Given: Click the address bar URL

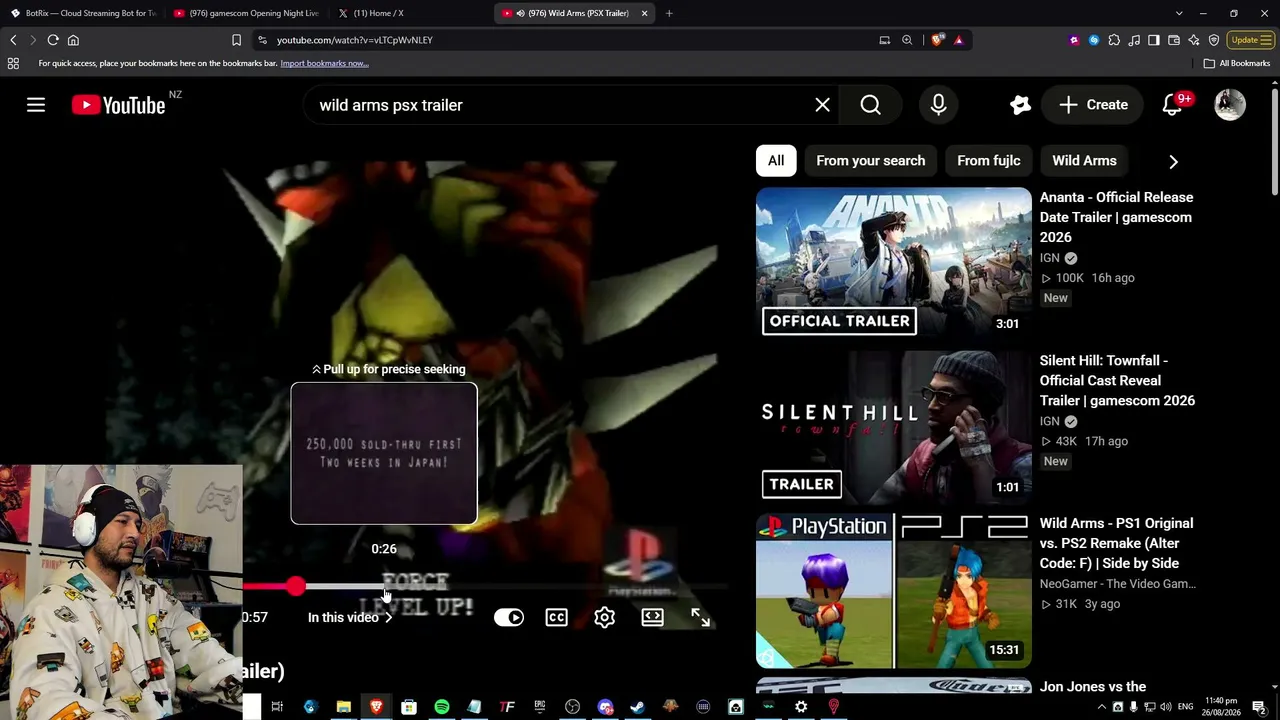Looking at the screenshot, I should coord(355,40).
